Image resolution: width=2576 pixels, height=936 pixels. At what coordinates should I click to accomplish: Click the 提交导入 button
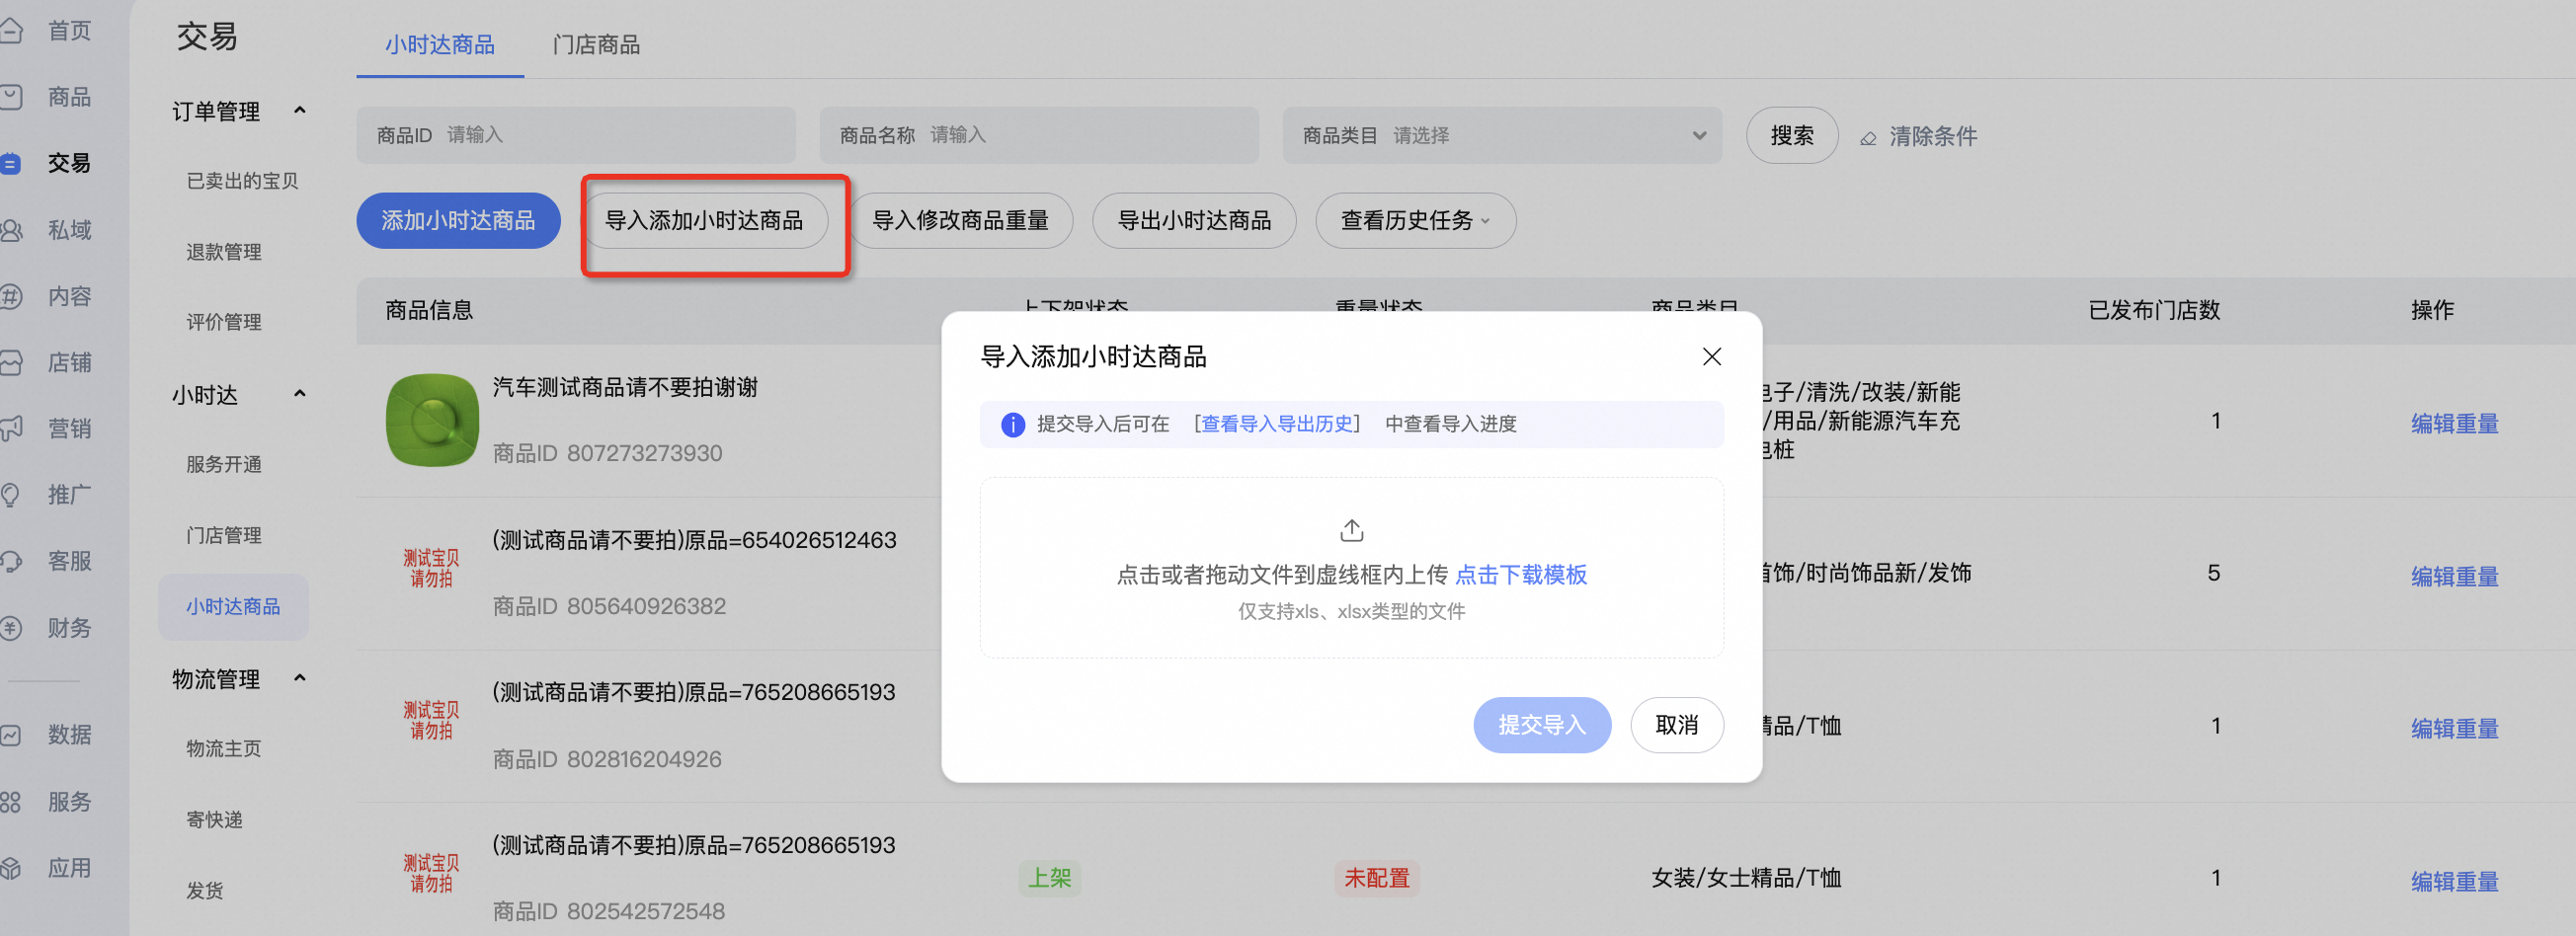[x=1542, y=725]
